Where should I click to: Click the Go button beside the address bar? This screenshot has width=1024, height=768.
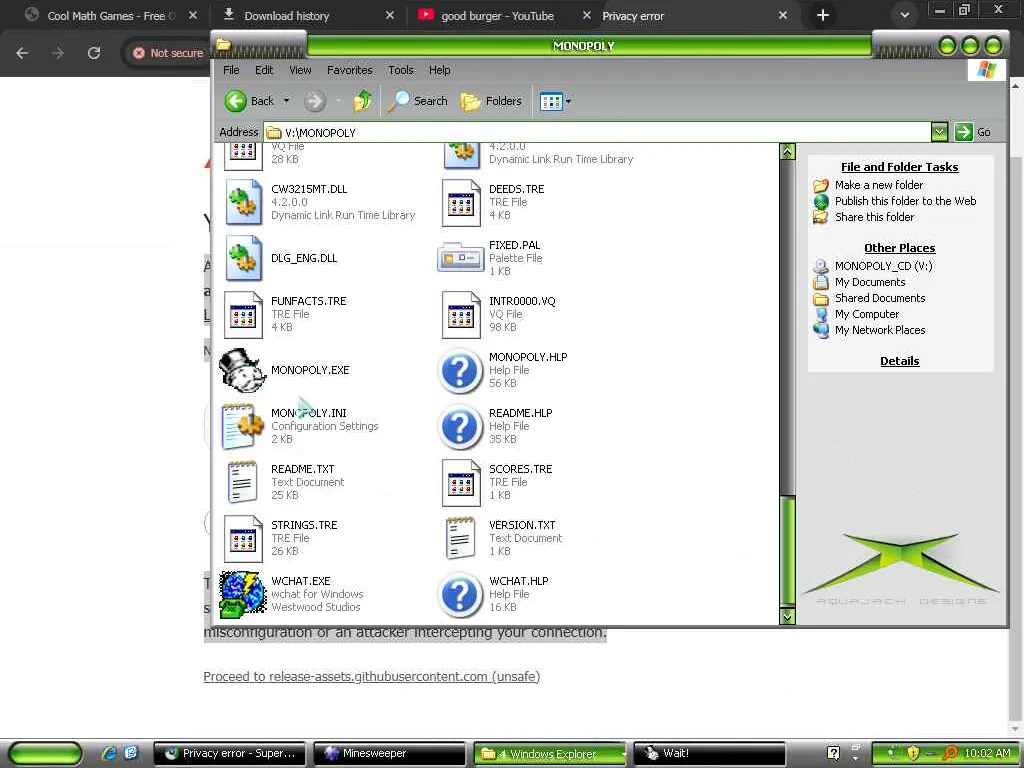pos(972,132)
